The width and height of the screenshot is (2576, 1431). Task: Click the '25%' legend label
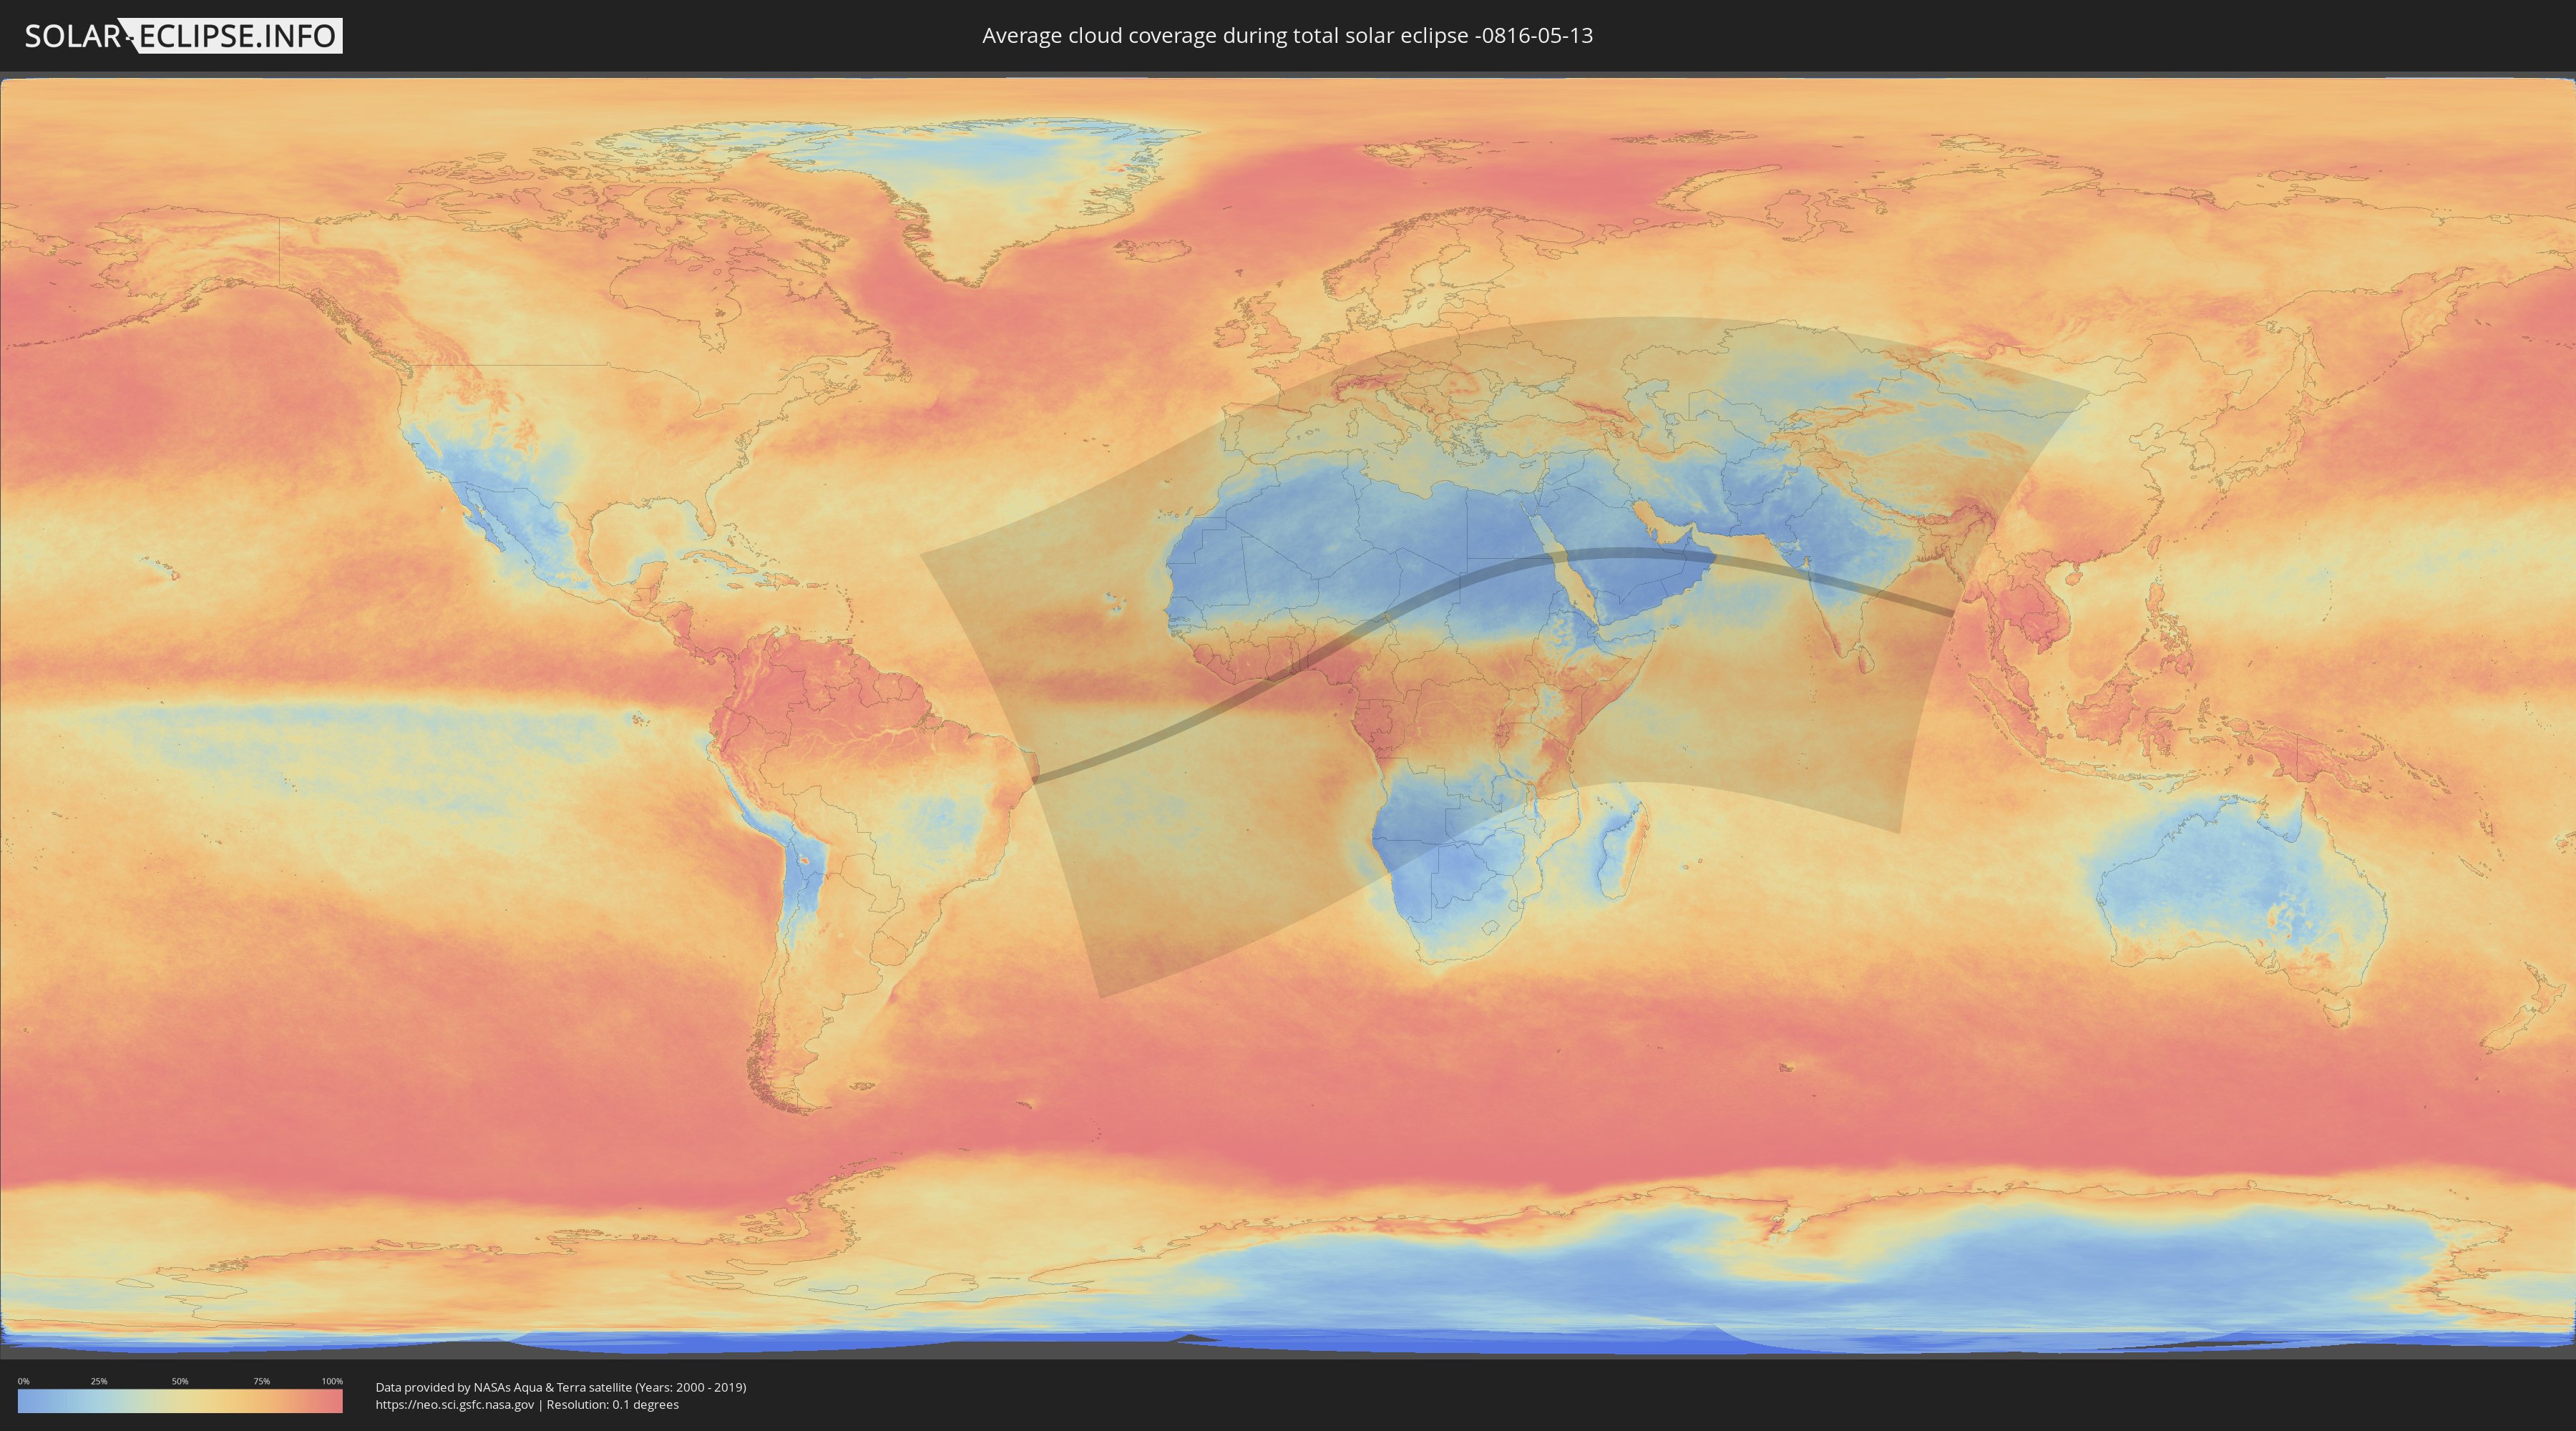tap(99, 1381)
